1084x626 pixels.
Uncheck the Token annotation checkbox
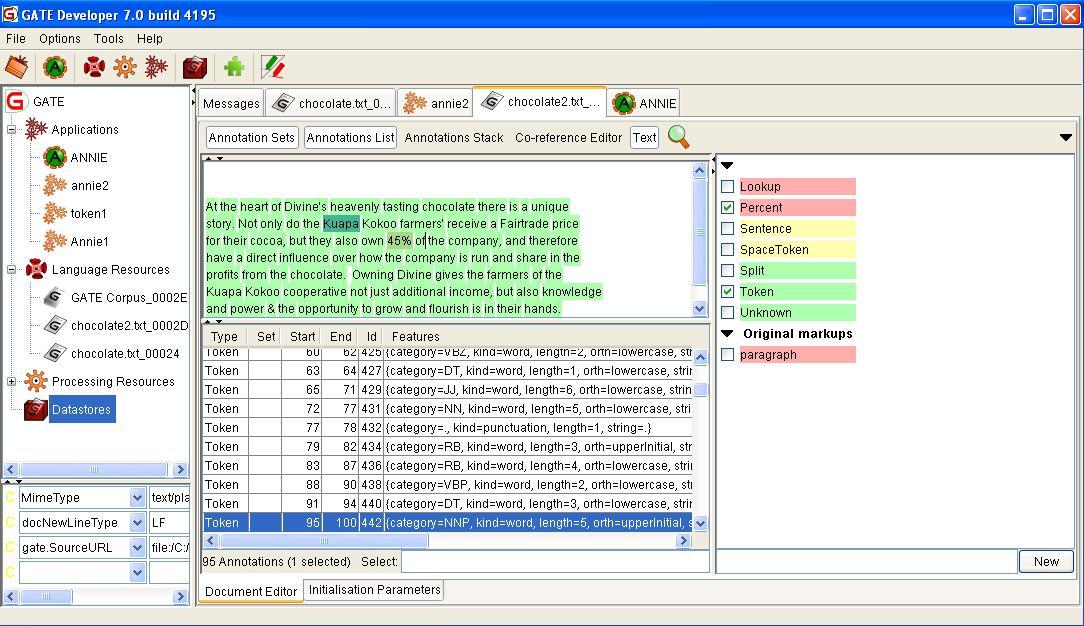point(727,292)
